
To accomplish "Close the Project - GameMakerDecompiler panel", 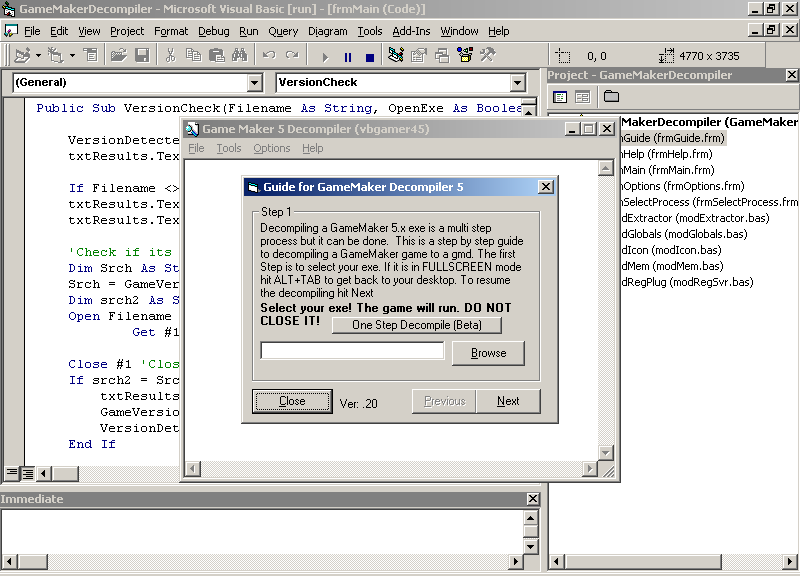I will pos(792,75).
